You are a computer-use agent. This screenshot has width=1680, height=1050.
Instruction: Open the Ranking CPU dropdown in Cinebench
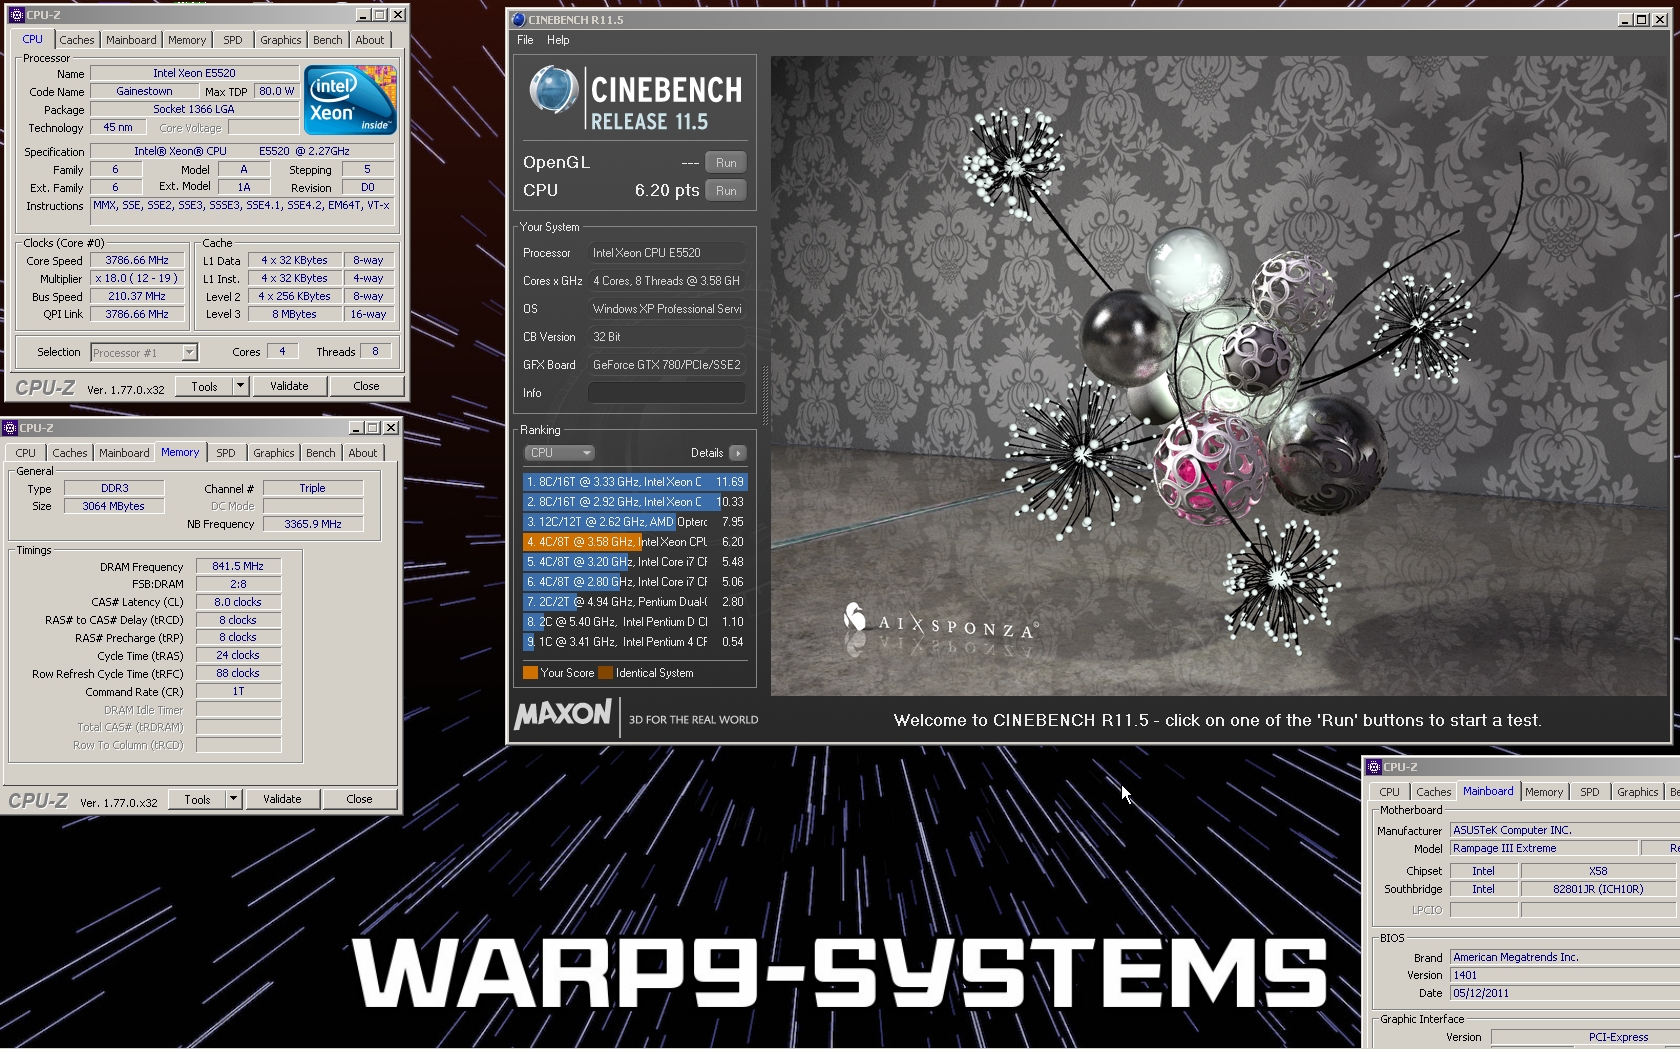(559, 453)
